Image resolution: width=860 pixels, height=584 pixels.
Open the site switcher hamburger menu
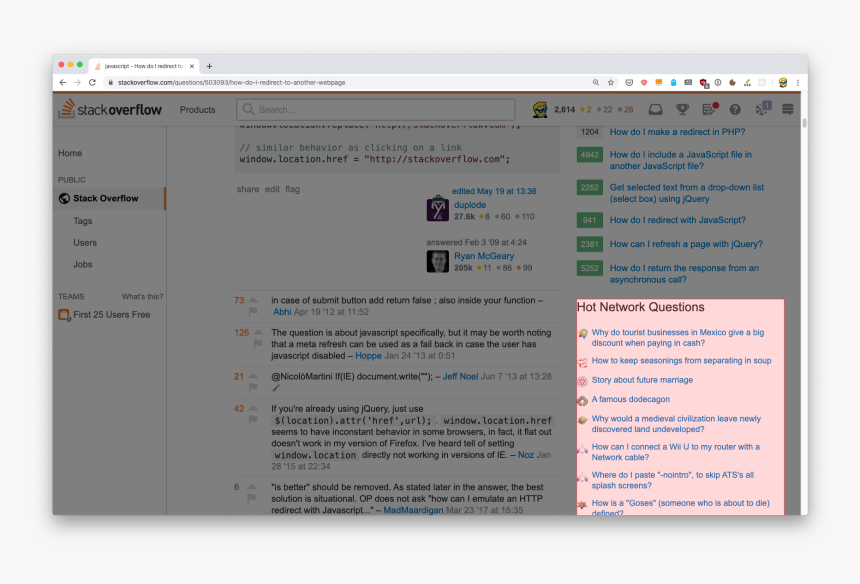point(788,110)
